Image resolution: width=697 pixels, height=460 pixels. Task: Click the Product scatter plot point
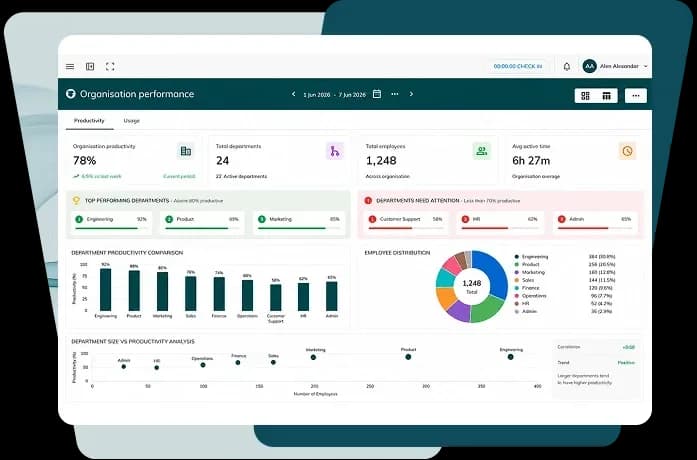point(408,357)
